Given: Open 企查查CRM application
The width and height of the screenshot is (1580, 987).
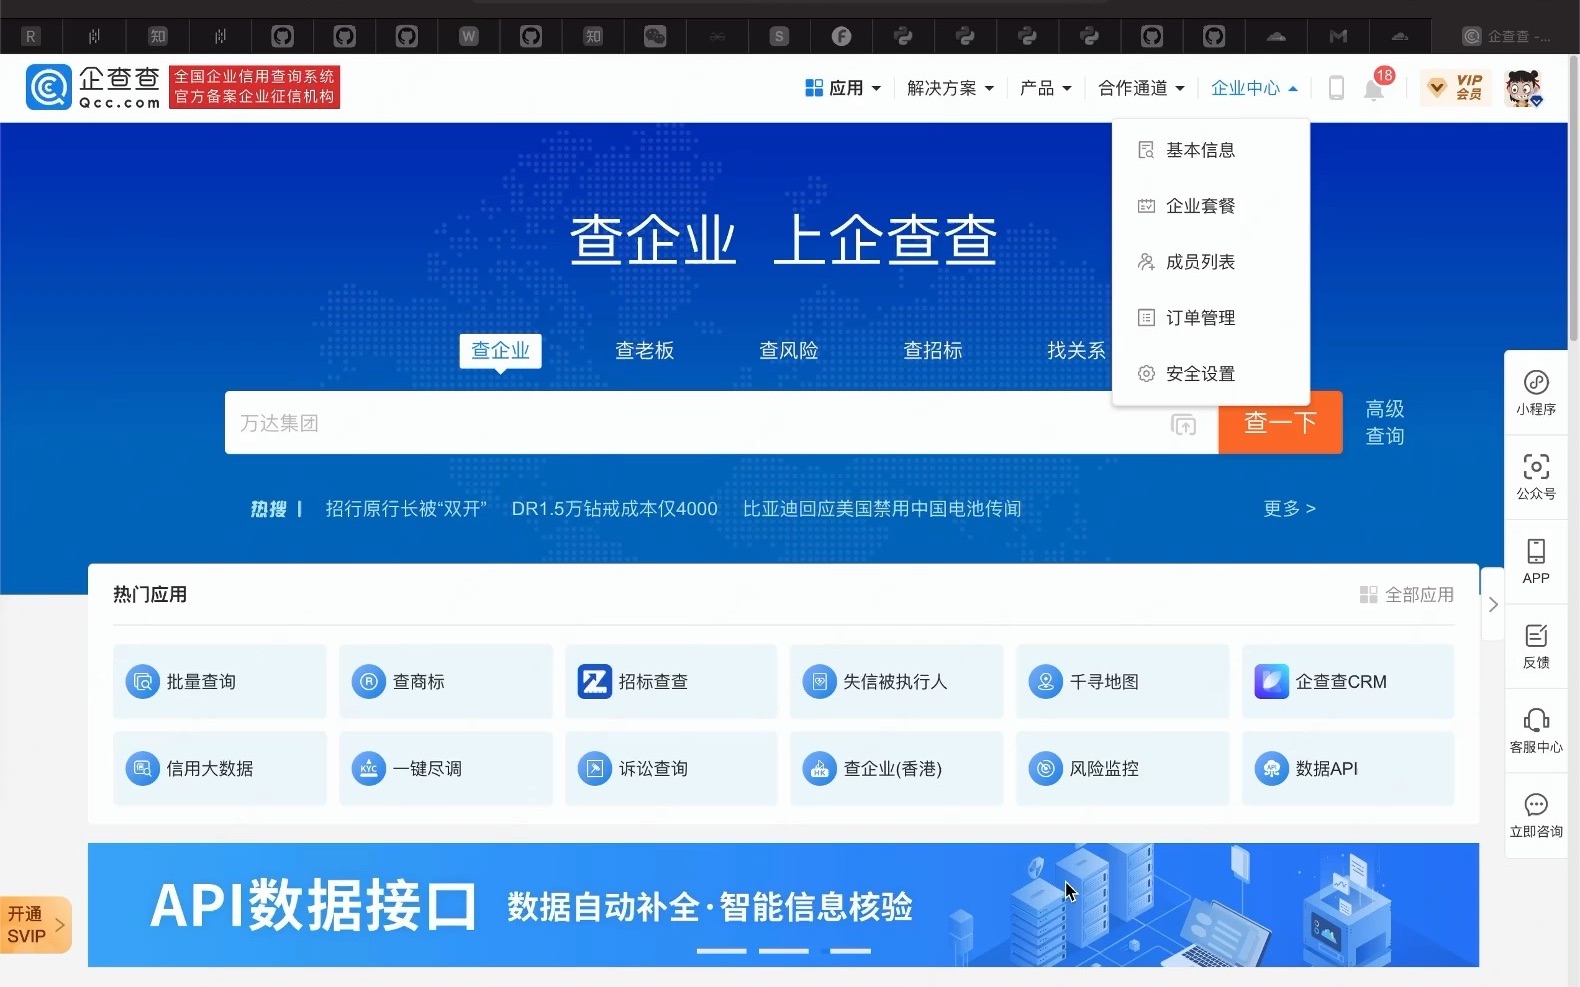Looking at the screenshot, I should tap(1348, 681).
